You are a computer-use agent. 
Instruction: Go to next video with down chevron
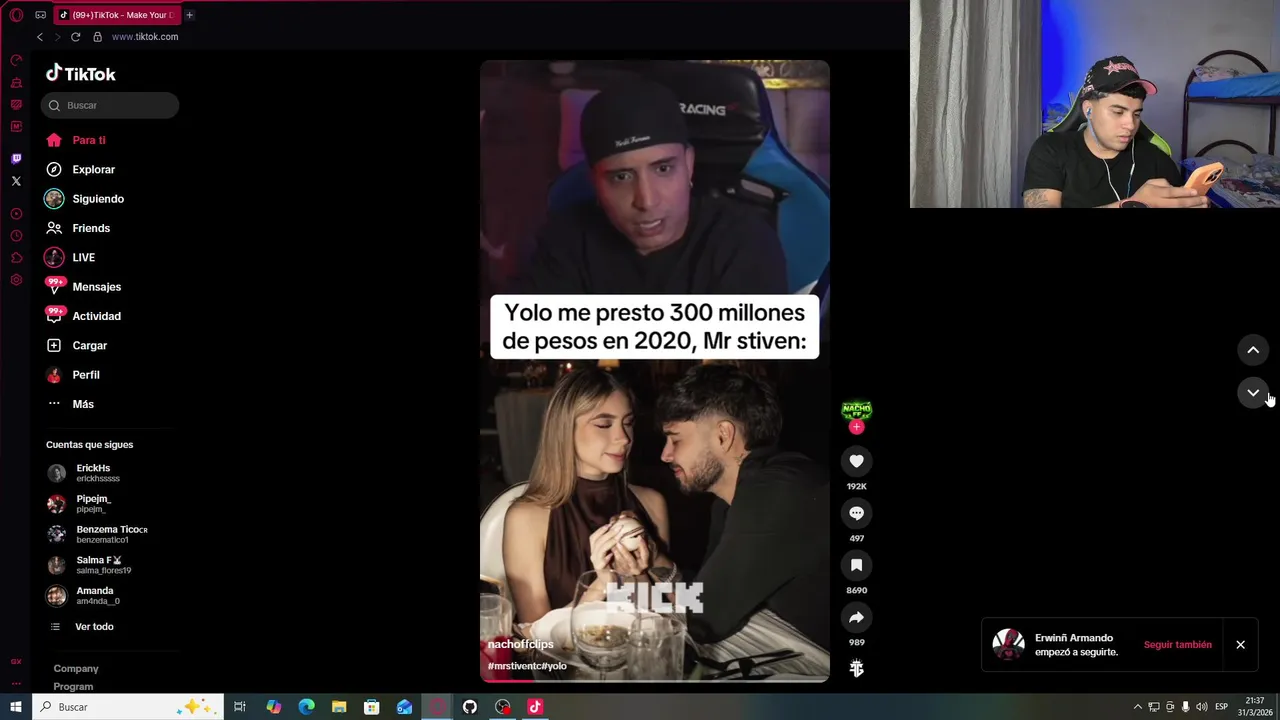(x=1253, y=393)
